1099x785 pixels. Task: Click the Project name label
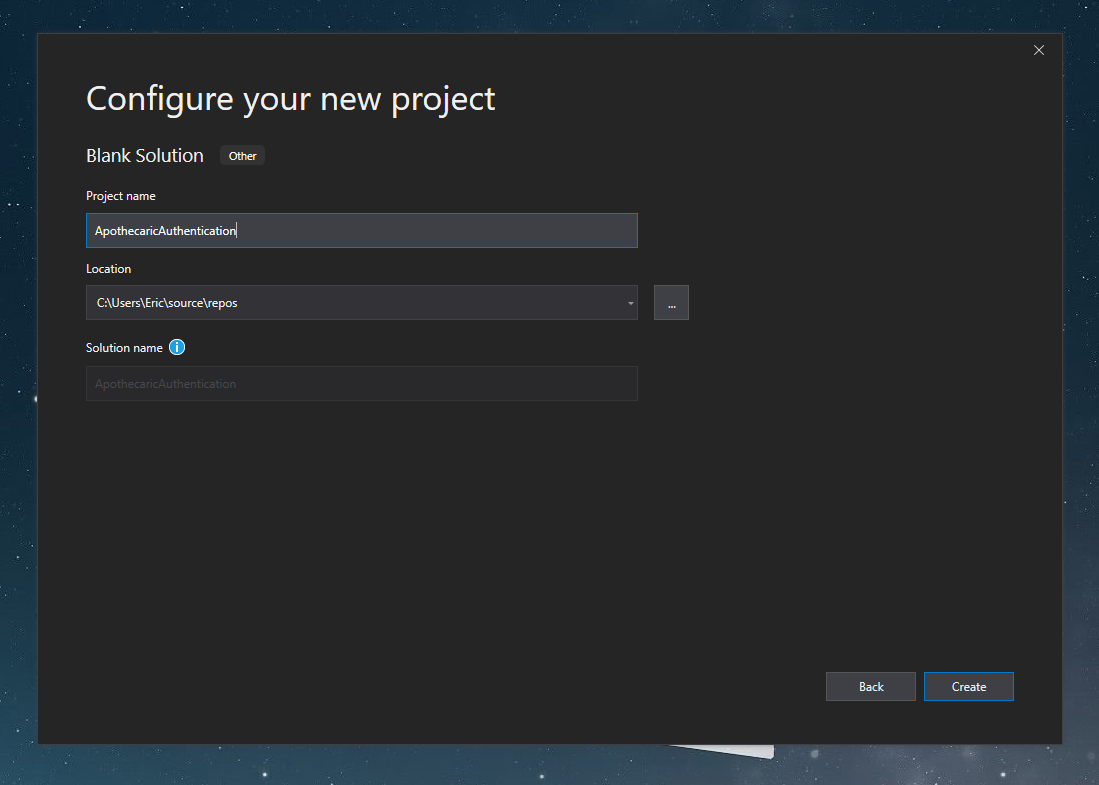121,196
